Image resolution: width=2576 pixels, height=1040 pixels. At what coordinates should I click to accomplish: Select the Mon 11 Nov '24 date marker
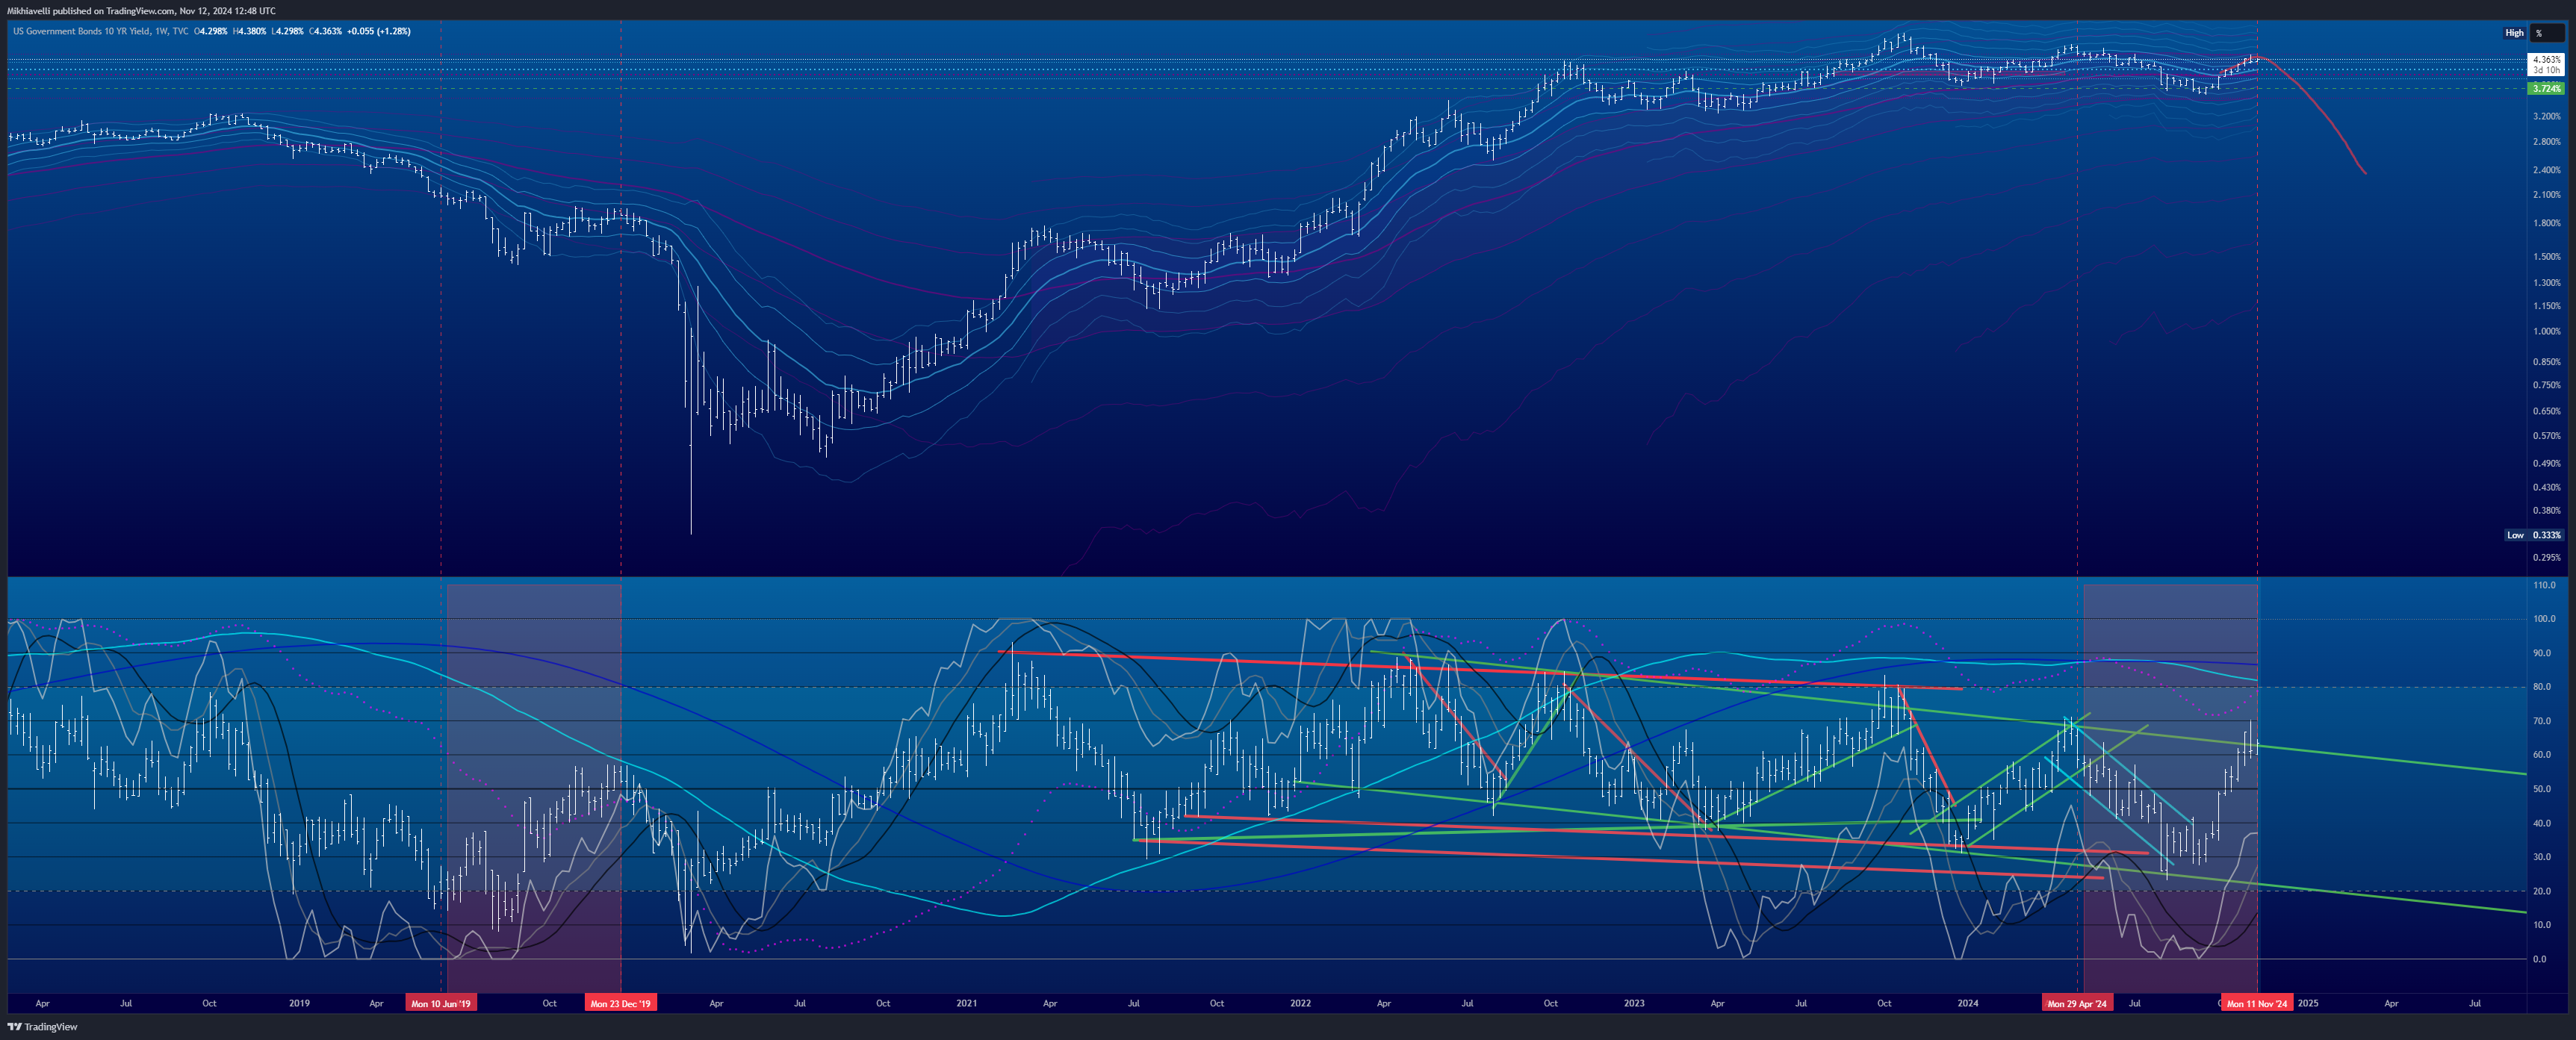tap(2257, 1003)
